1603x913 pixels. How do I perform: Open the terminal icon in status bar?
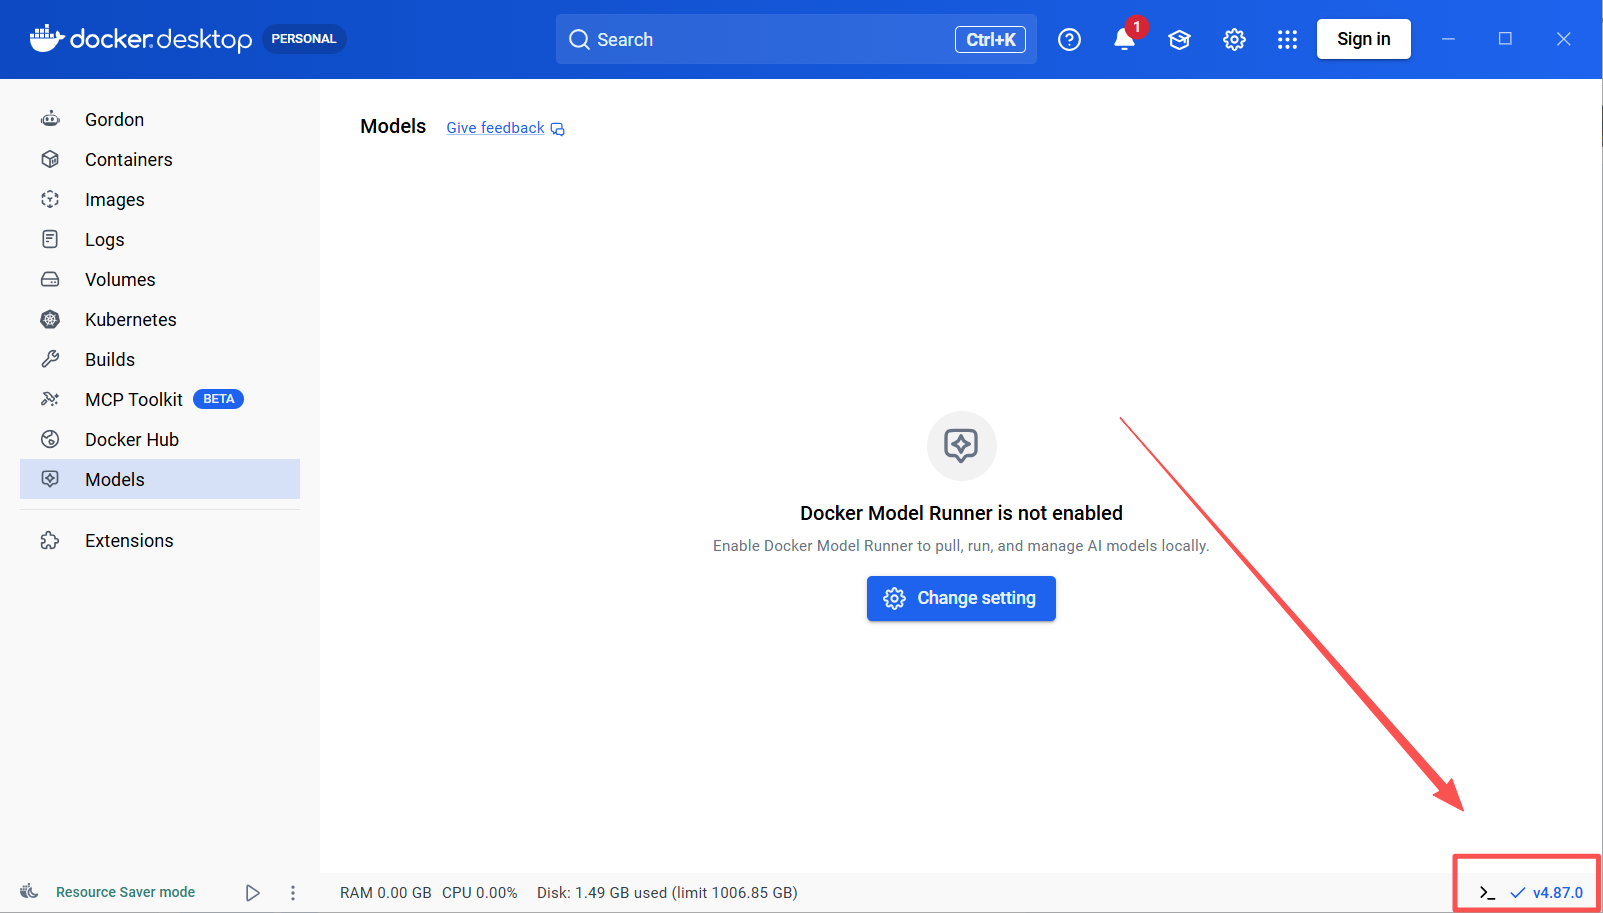[x=1487, y=893]
